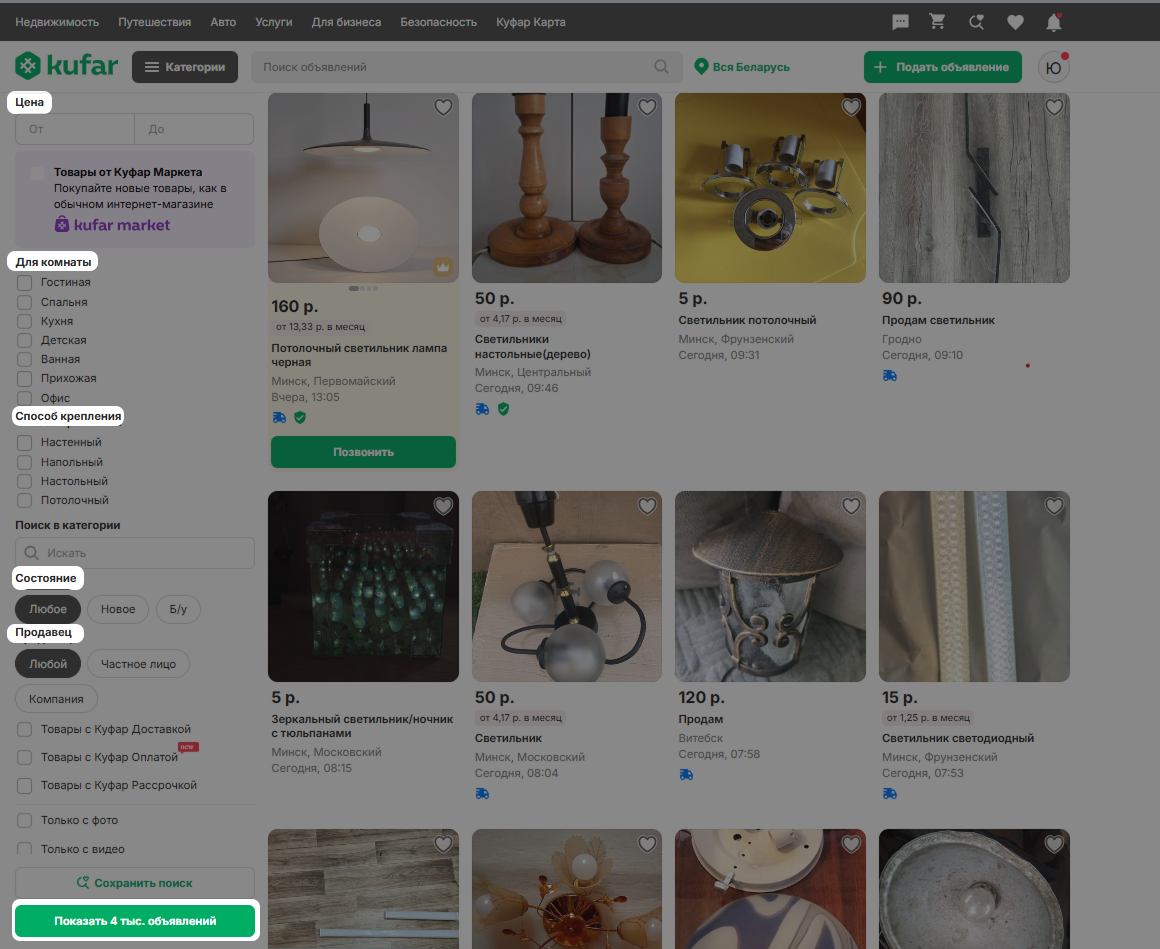The height and width of the screenshot is (949, 1160).
Task: Click price От input field
Action: pyautogui.click(x=75, y=129)
